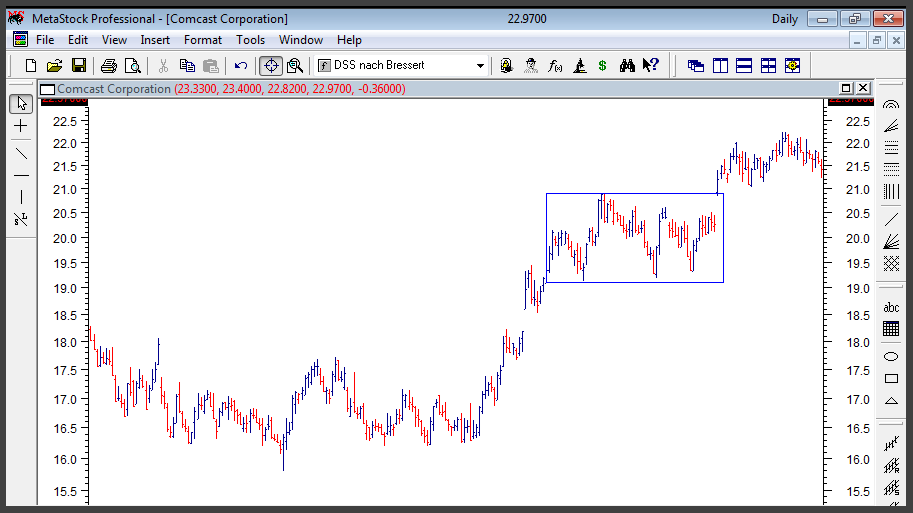This screenshot has width=913, height=513.
Task: Save the chart with the floppy disk icon
Action: tap(79, 66)
